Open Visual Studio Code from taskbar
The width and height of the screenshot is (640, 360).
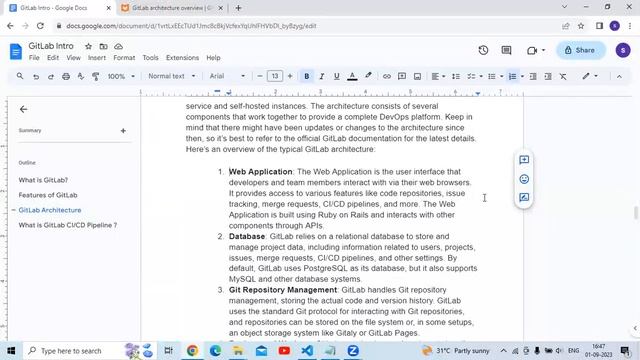pos(307,351)
